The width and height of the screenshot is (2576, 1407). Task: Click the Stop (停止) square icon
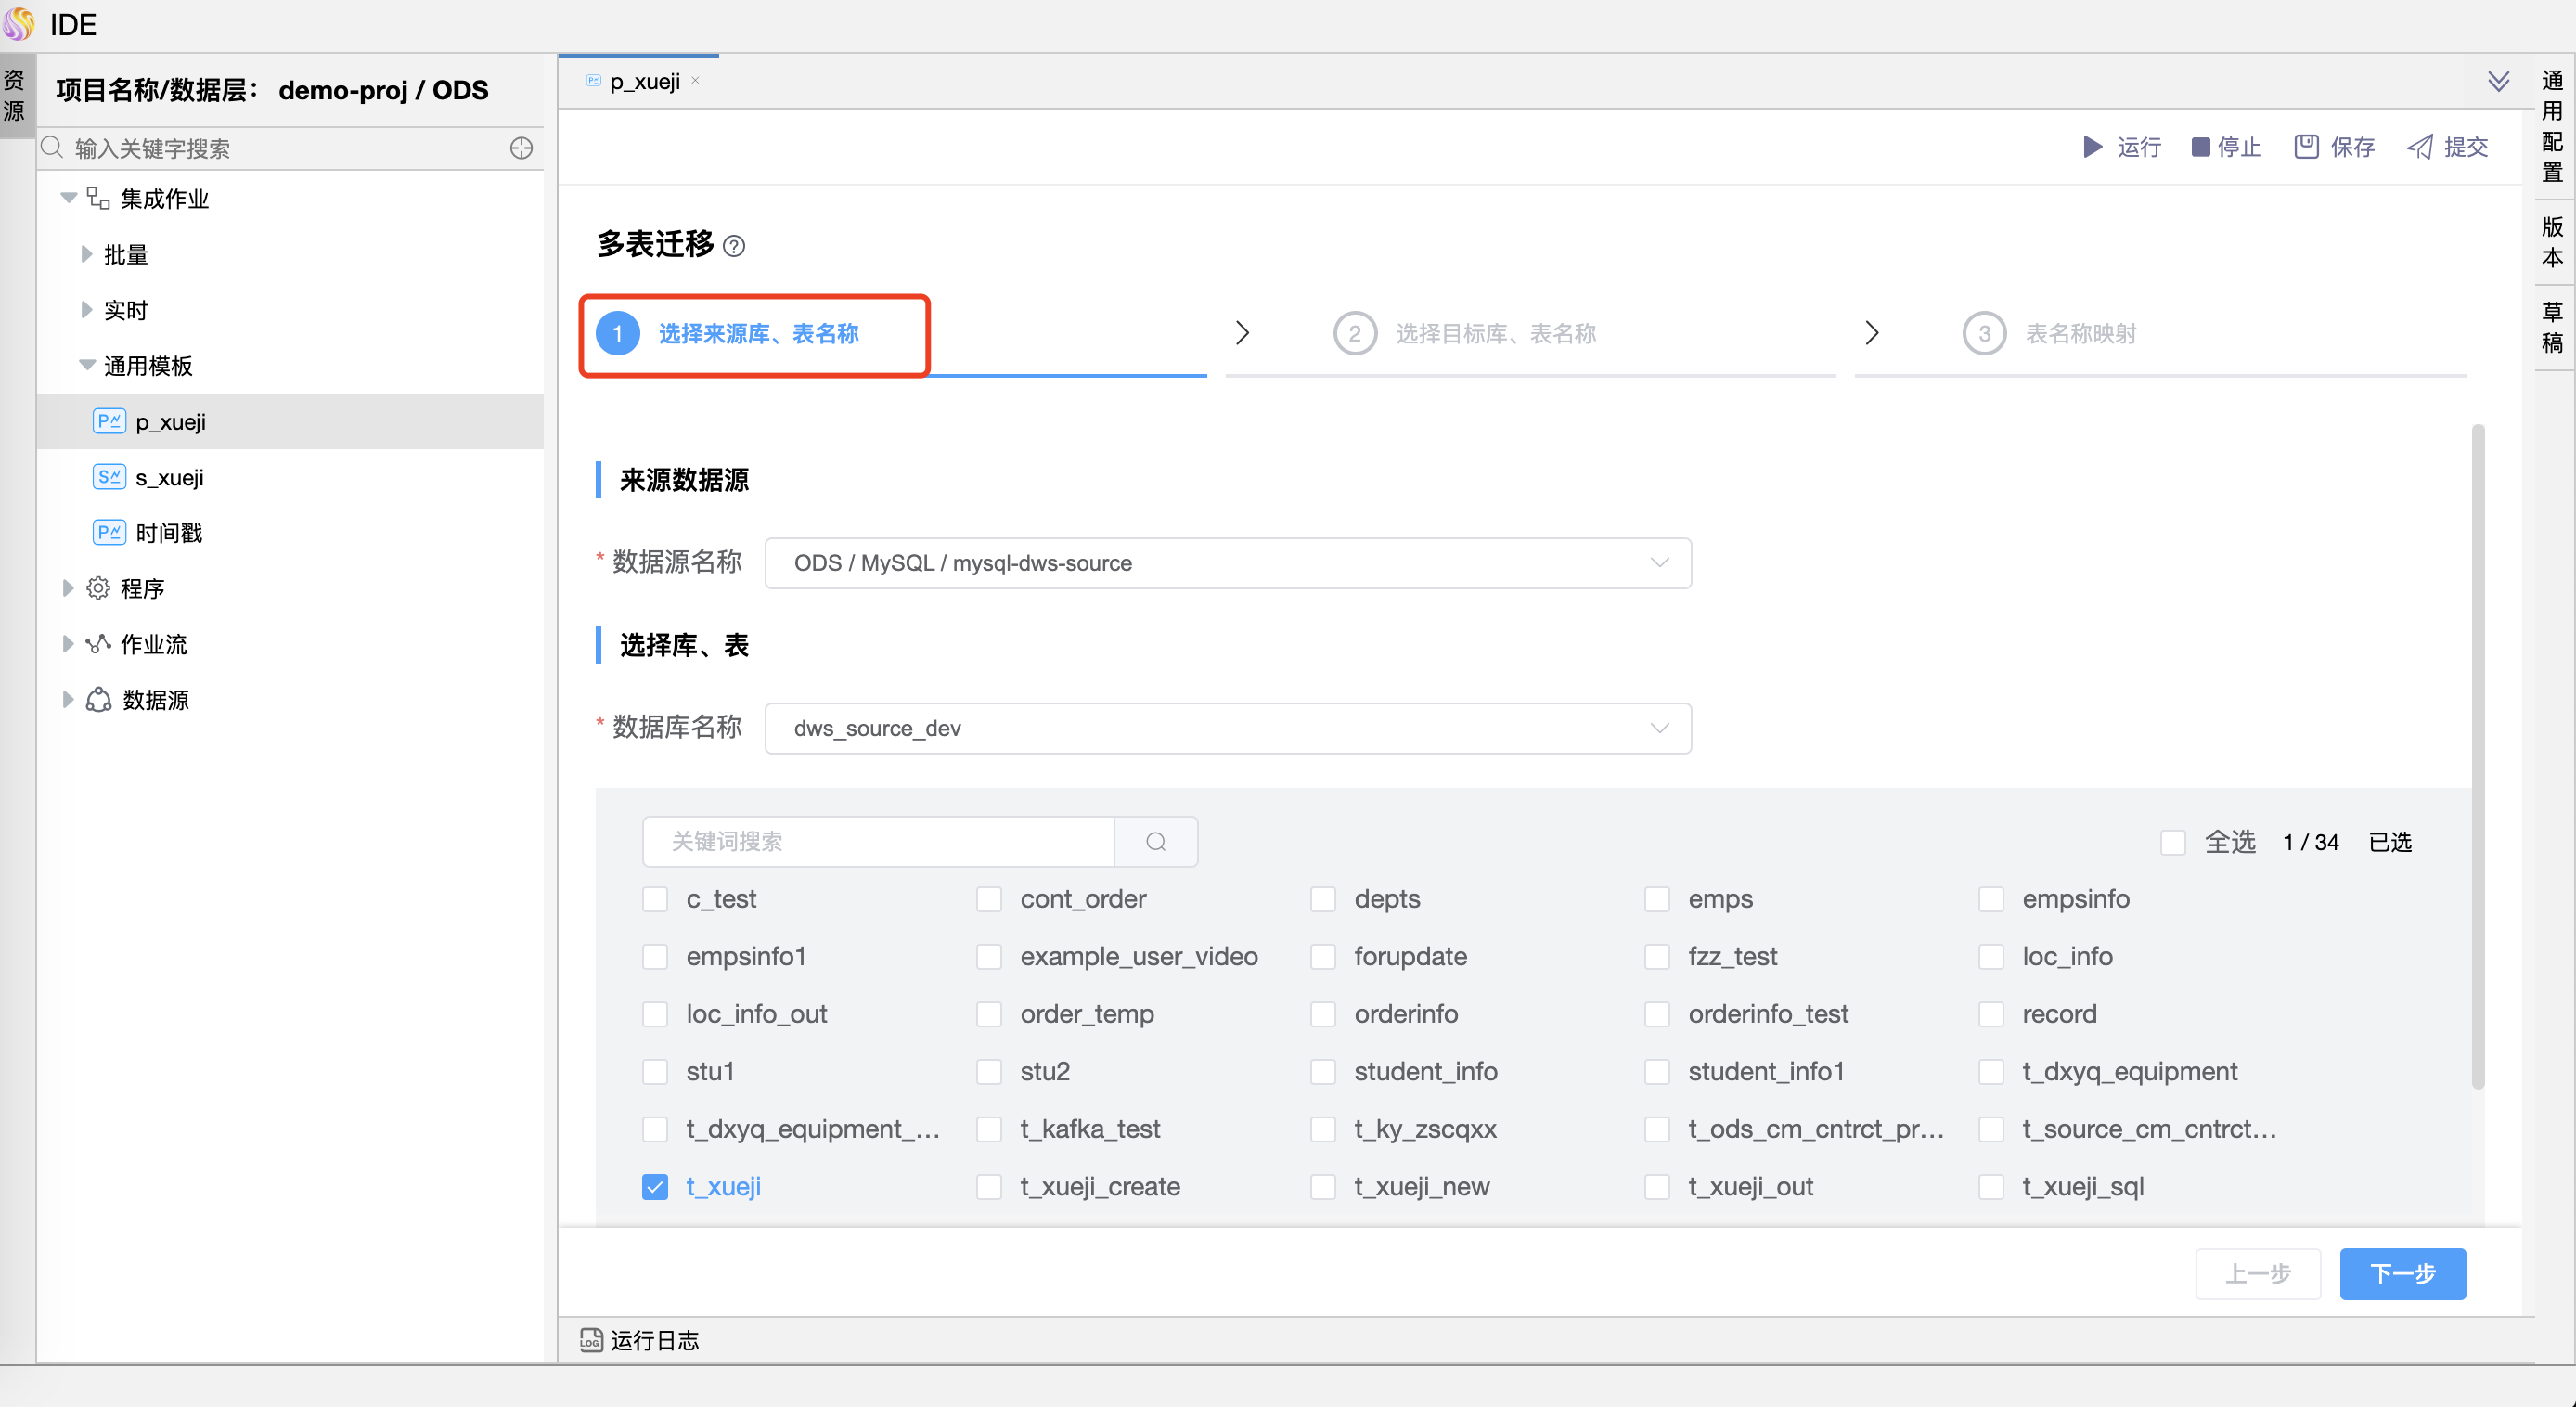[2200, 147]
